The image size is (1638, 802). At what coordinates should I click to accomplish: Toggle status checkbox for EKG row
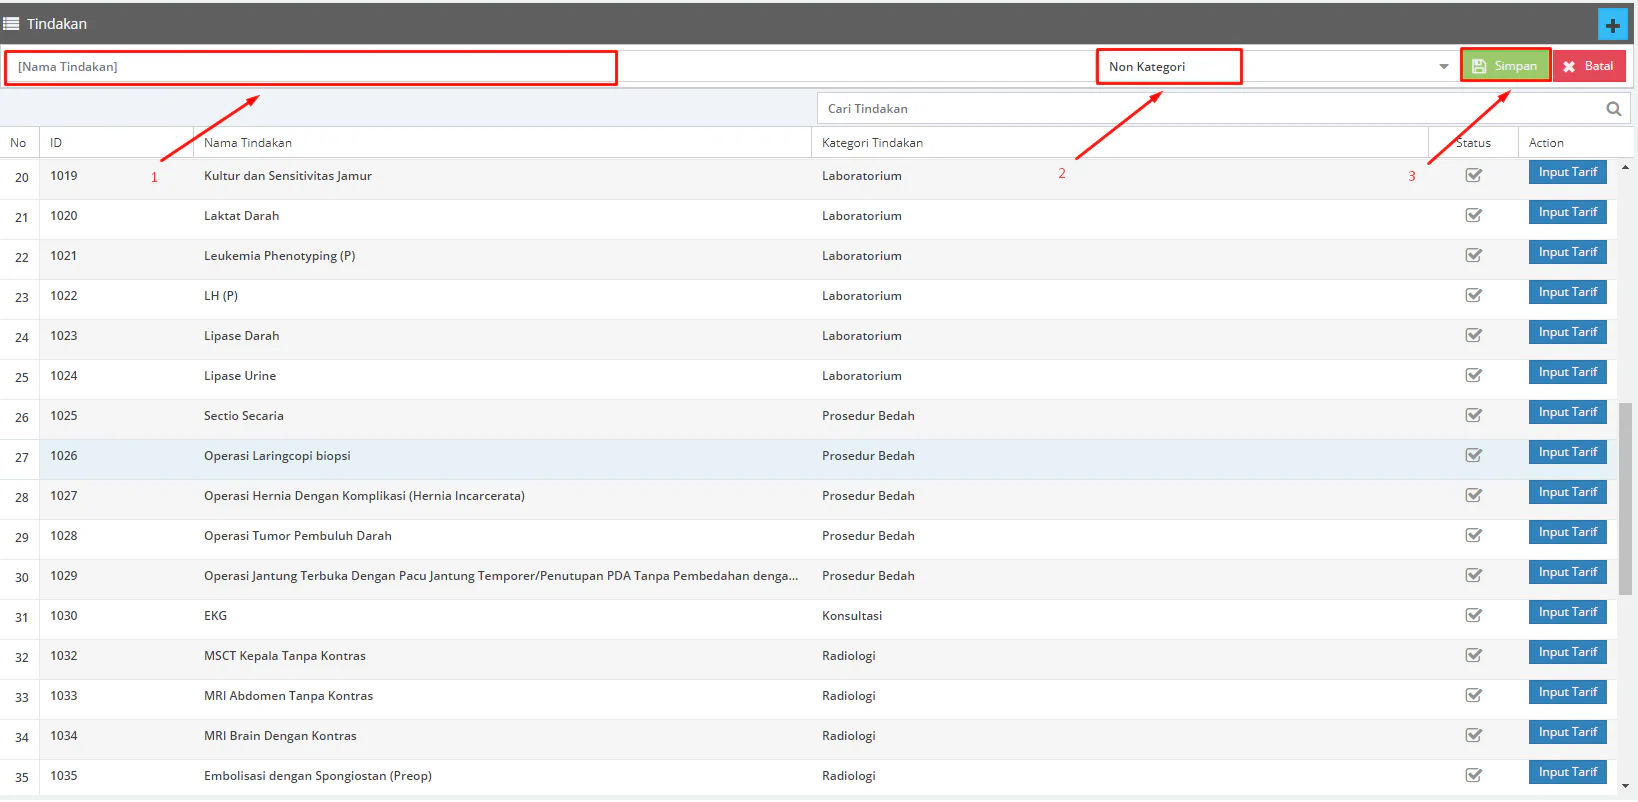coord(1473,616)
